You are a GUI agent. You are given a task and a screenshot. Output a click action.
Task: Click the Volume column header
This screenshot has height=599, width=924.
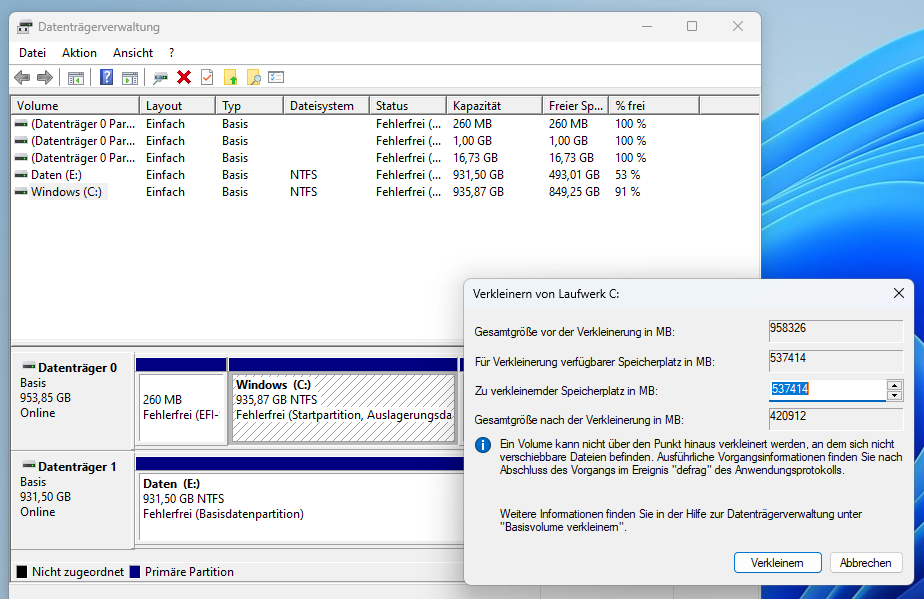[x=75, y=106]
